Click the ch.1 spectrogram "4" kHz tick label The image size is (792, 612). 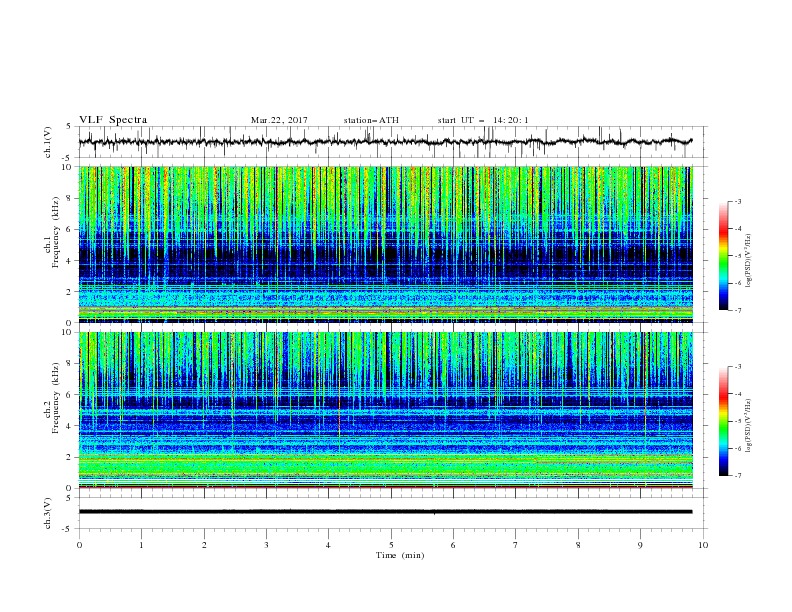71,261
